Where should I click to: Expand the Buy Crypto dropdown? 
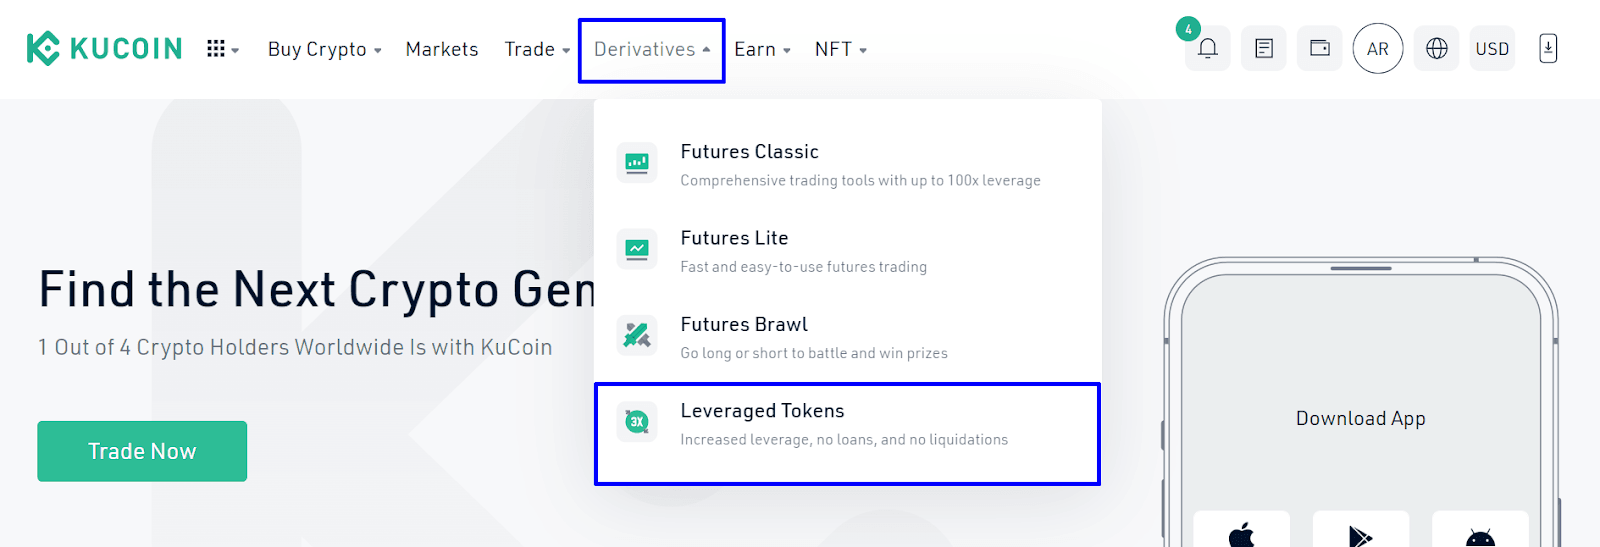tap(325, 49)
